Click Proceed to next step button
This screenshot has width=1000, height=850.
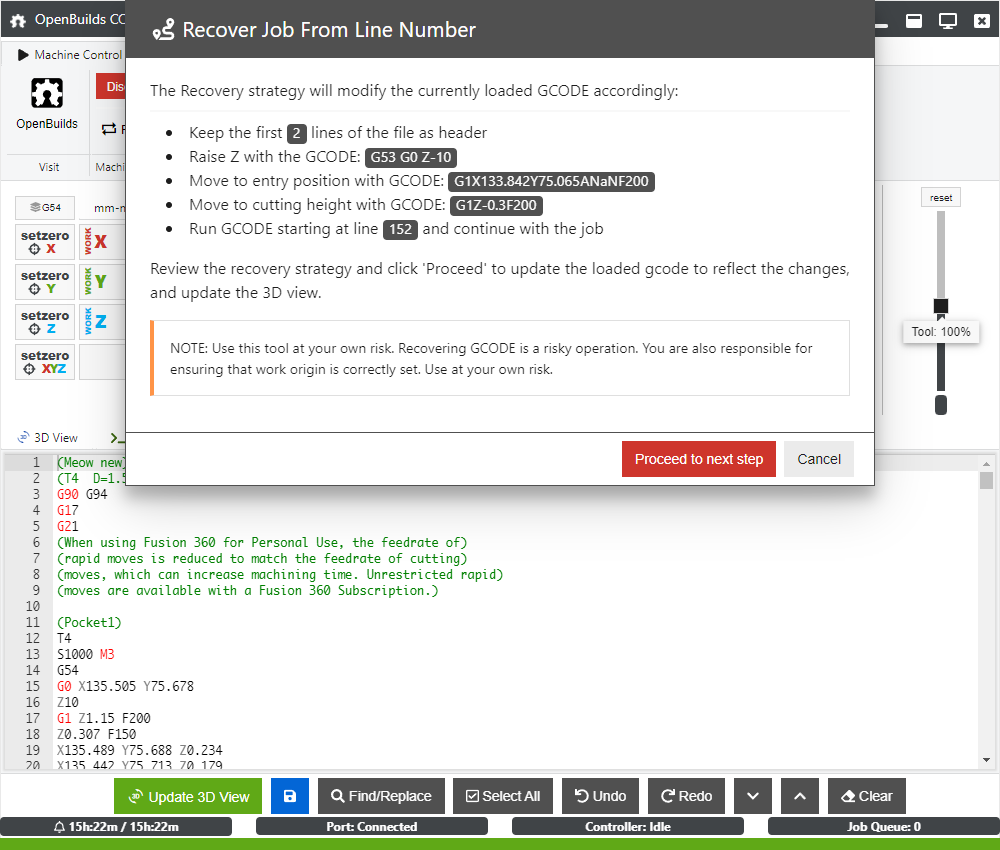pyautogui.click(x=698, y=459)
